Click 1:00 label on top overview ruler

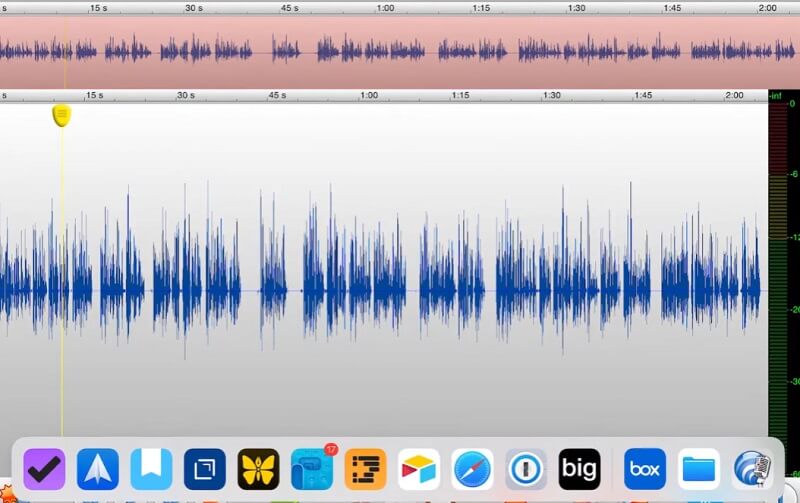click(x=385, y=8)
